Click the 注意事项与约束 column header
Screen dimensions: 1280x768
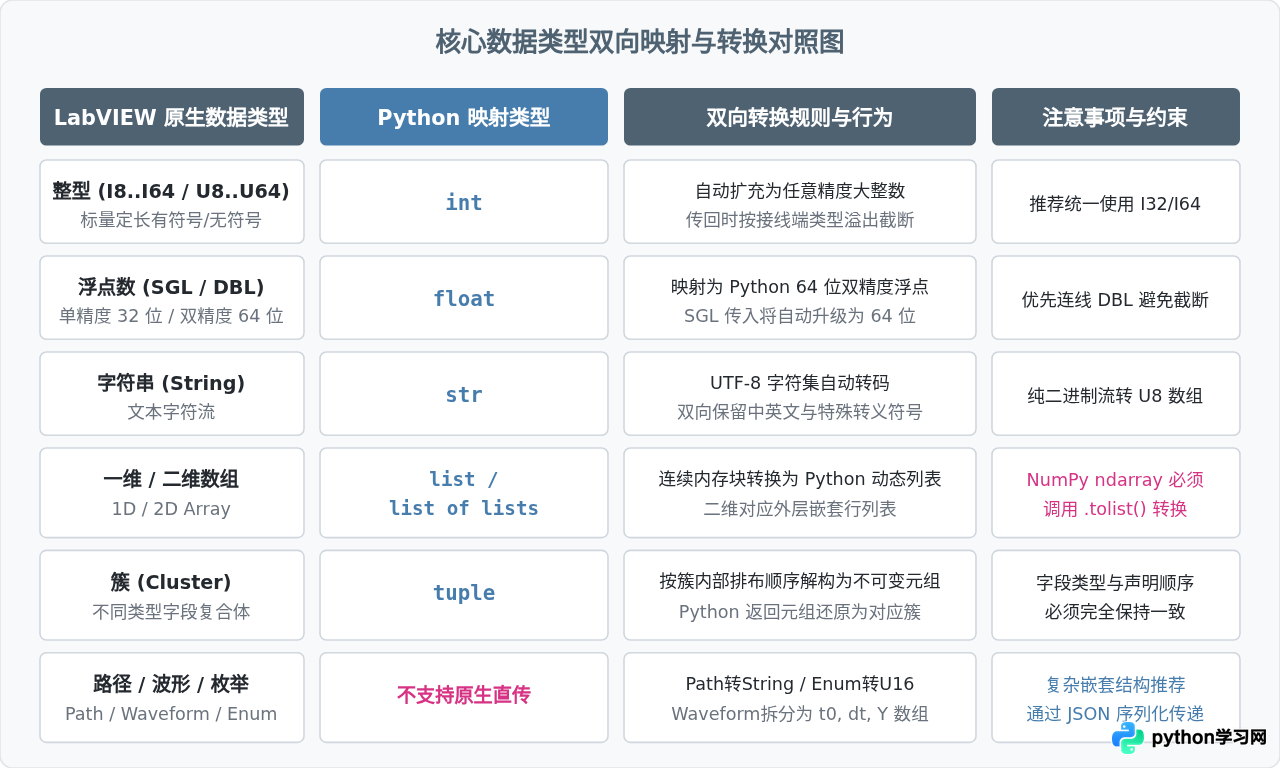[x=1116, y=117]
